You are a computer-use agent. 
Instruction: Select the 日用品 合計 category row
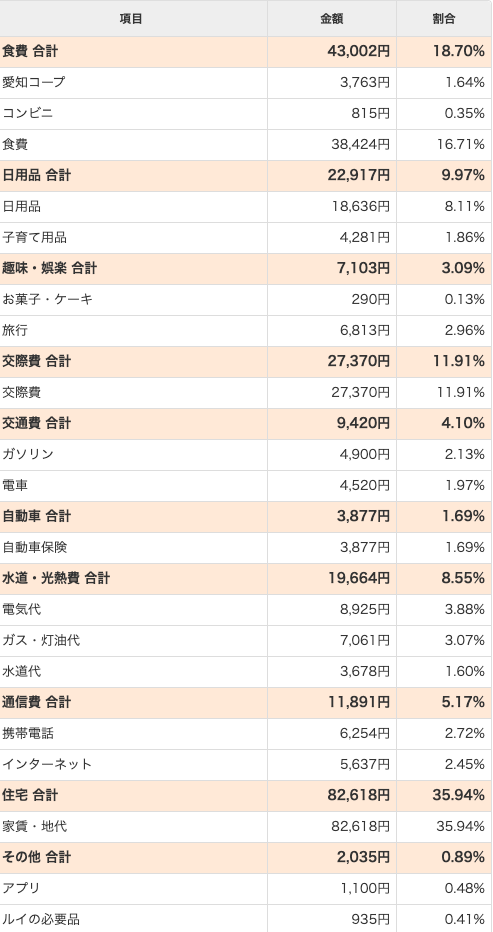point(246,176)
